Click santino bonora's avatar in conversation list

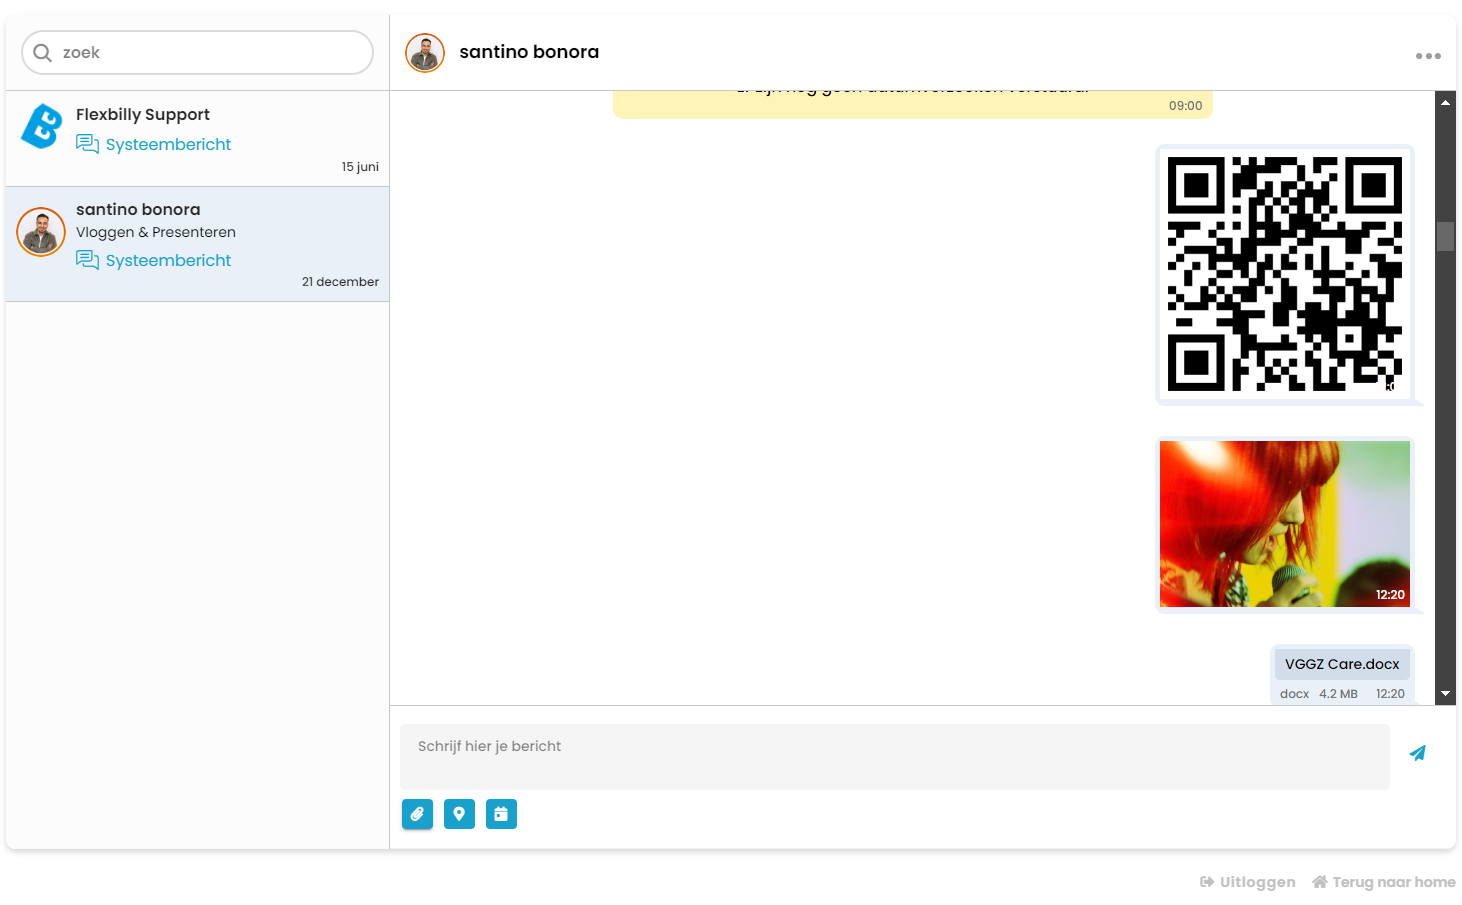click(x=41, y=232)
